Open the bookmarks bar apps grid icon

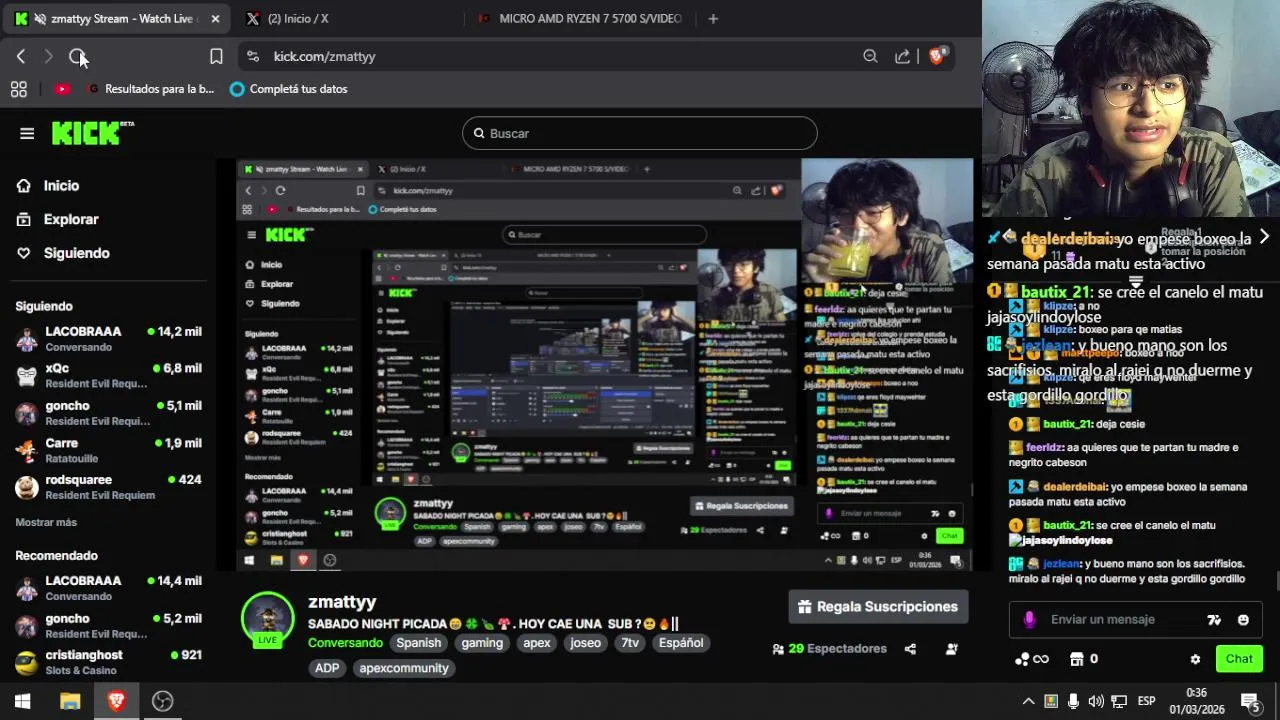[x=19, y=89]
